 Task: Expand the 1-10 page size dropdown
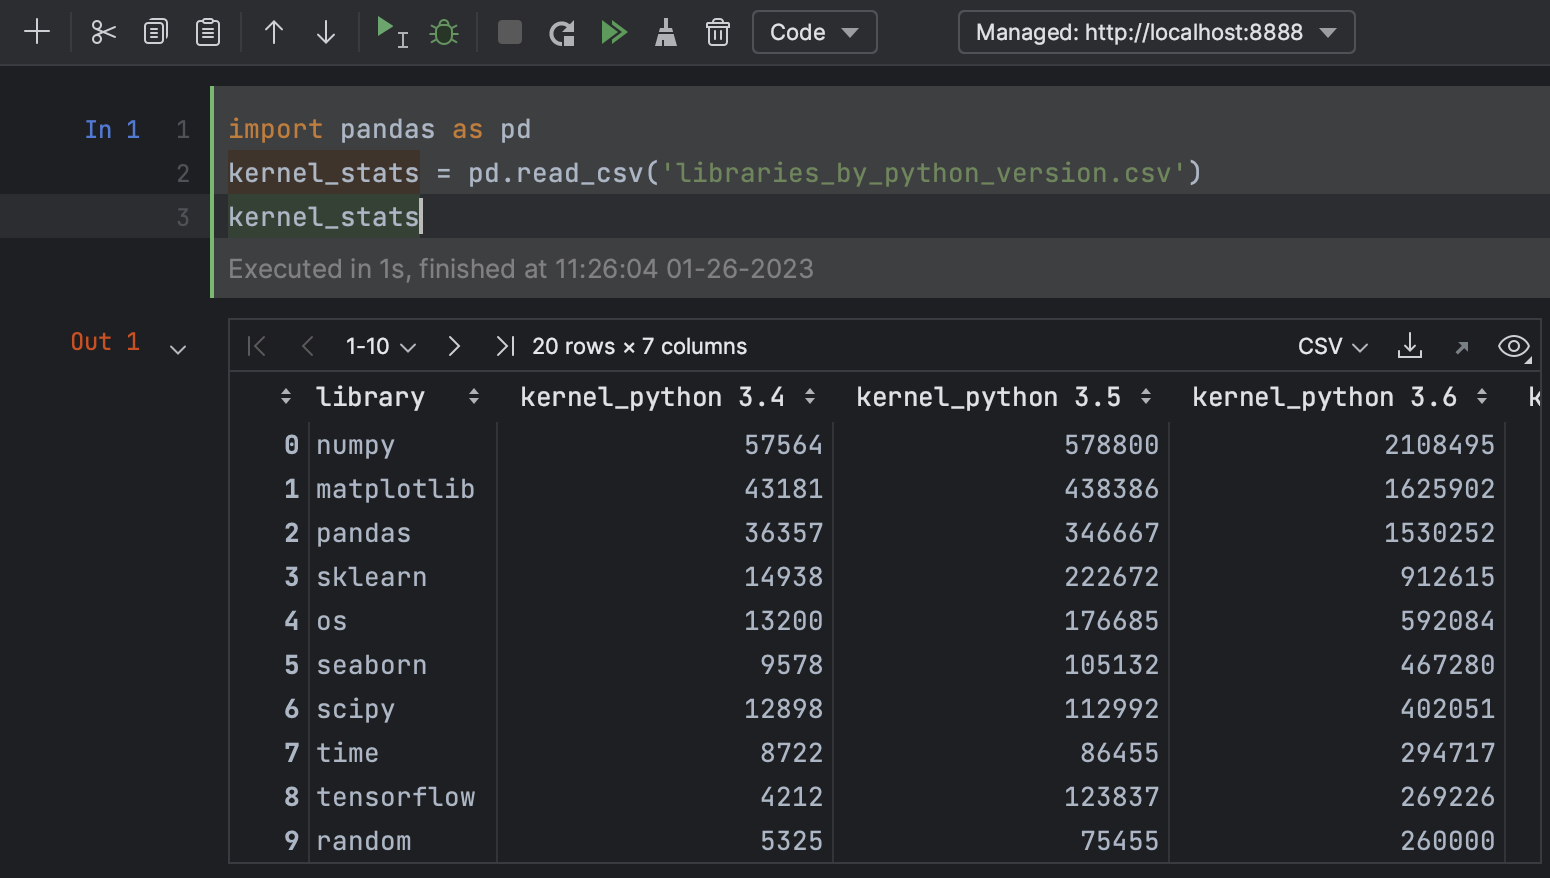(x=380, y=346)
